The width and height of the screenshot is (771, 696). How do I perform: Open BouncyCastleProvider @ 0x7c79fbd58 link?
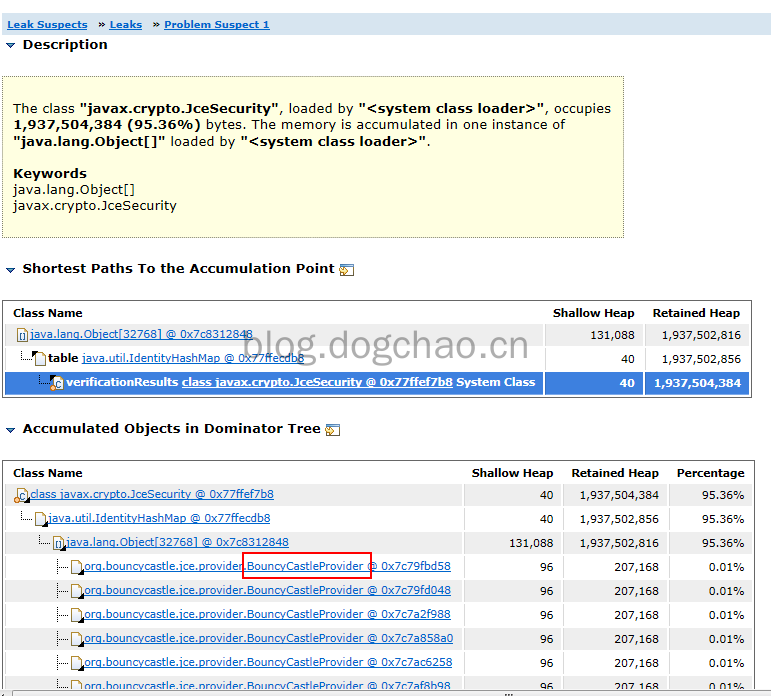(x=267, y=566)
